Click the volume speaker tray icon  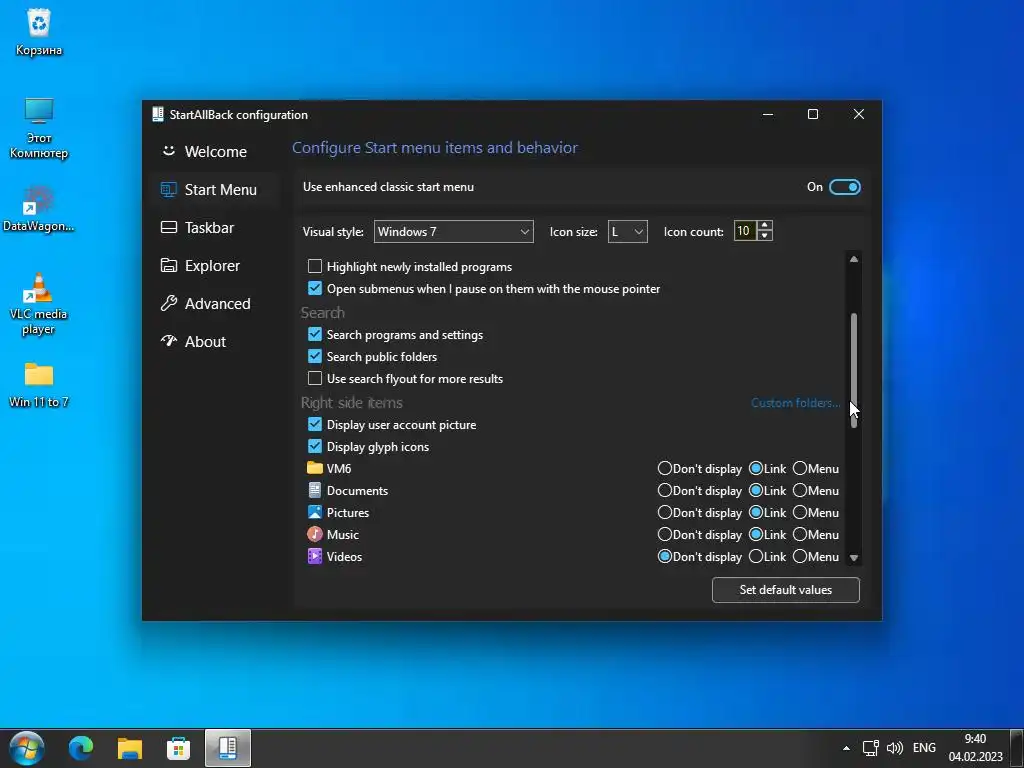(x=895, y=748)
